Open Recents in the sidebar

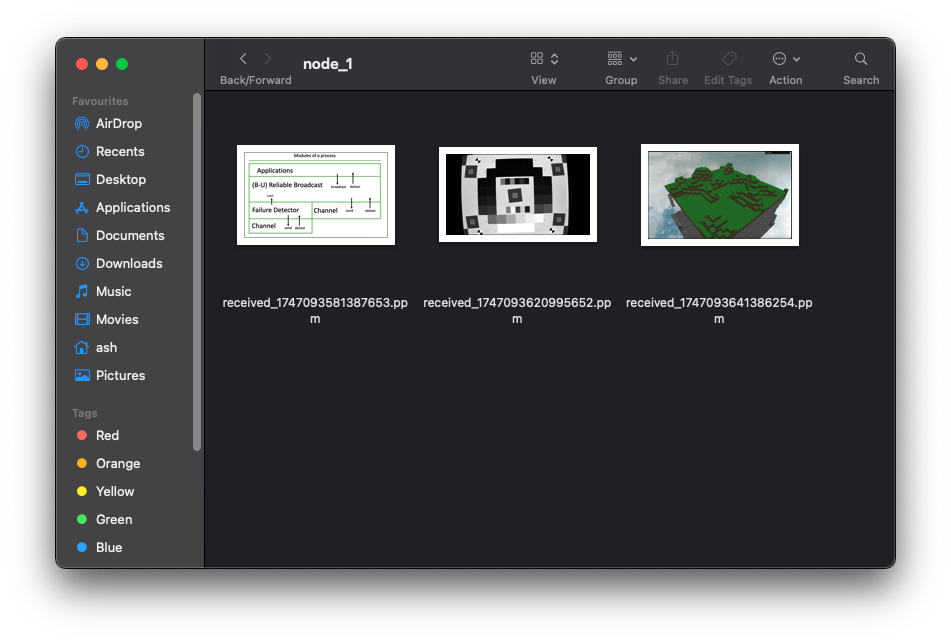click(120, 152)
